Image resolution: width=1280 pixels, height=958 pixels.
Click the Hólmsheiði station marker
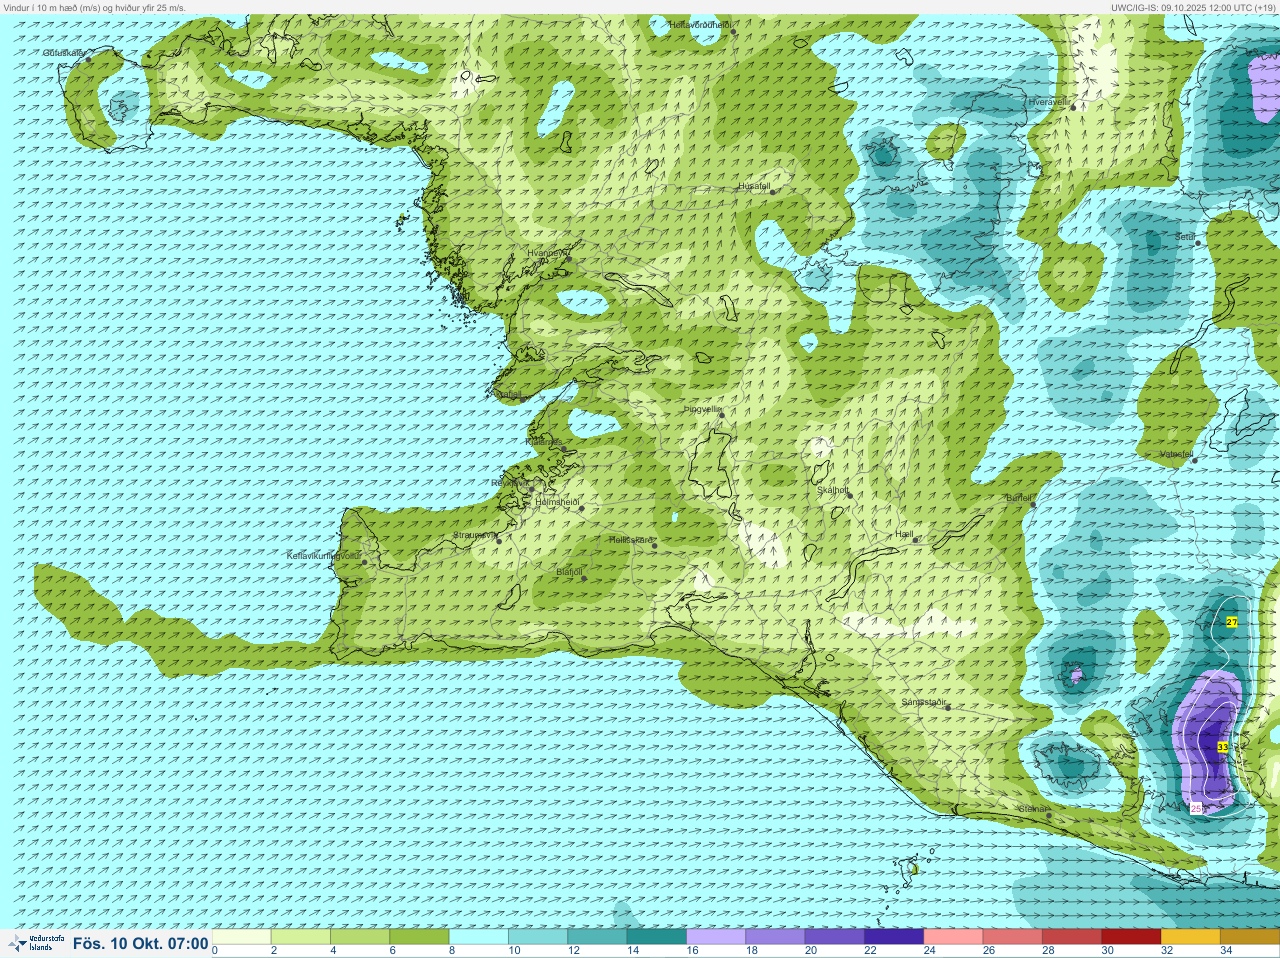click(x=581, y=508)
